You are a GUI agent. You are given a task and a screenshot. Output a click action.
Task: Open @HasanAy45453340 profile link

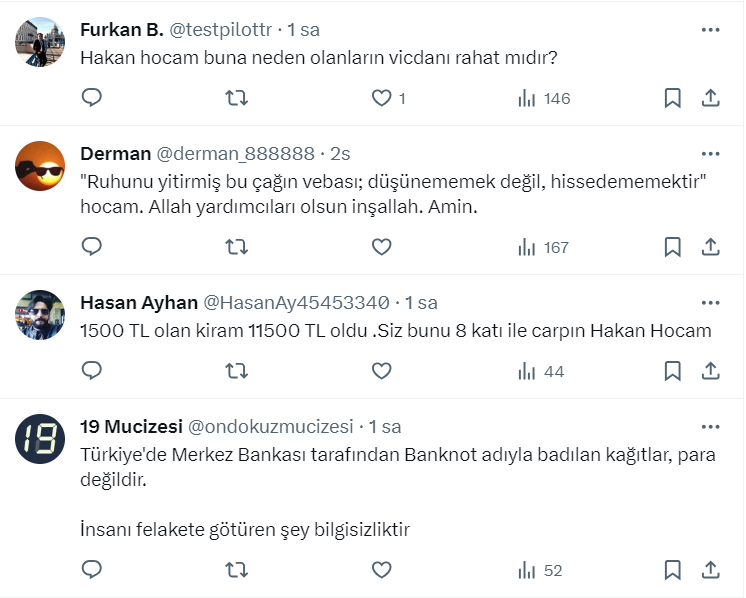[x=296, y=303]
